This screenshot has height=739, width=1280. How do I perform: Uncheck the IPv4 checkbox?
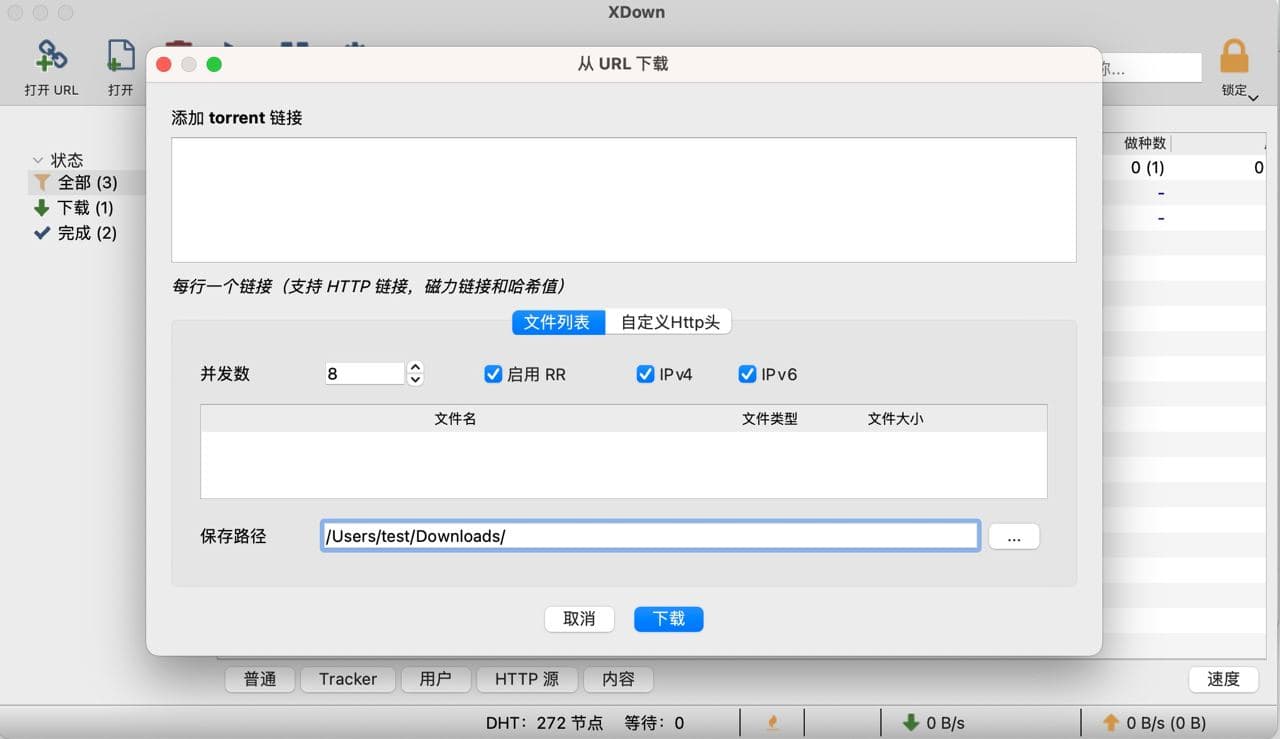tap(645, 374)
